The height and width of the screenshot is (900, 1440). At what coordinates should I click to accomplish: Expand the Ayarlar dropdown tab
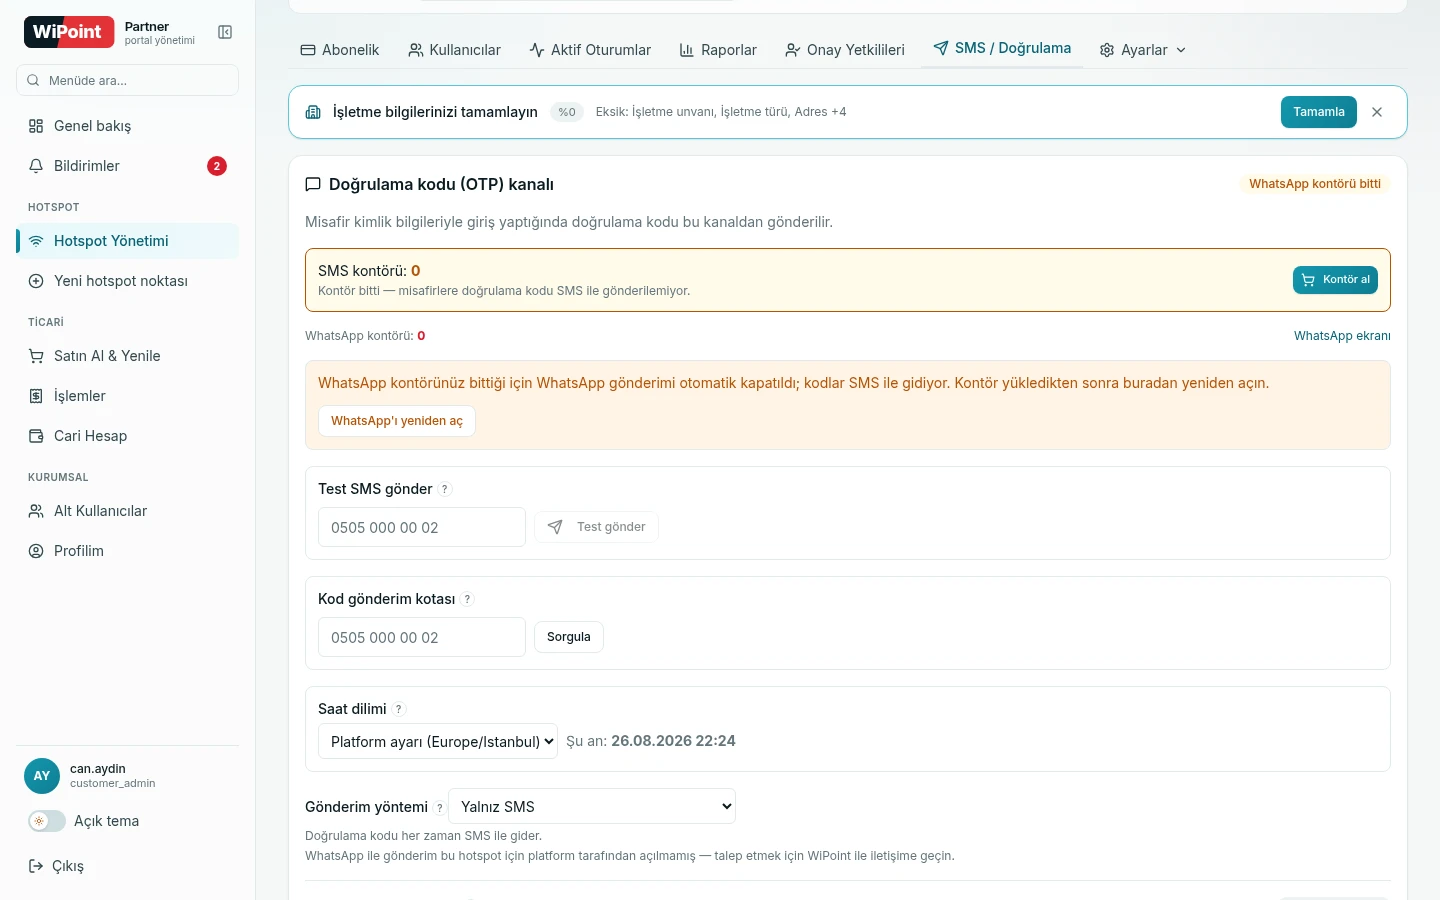click(1142, 50)
